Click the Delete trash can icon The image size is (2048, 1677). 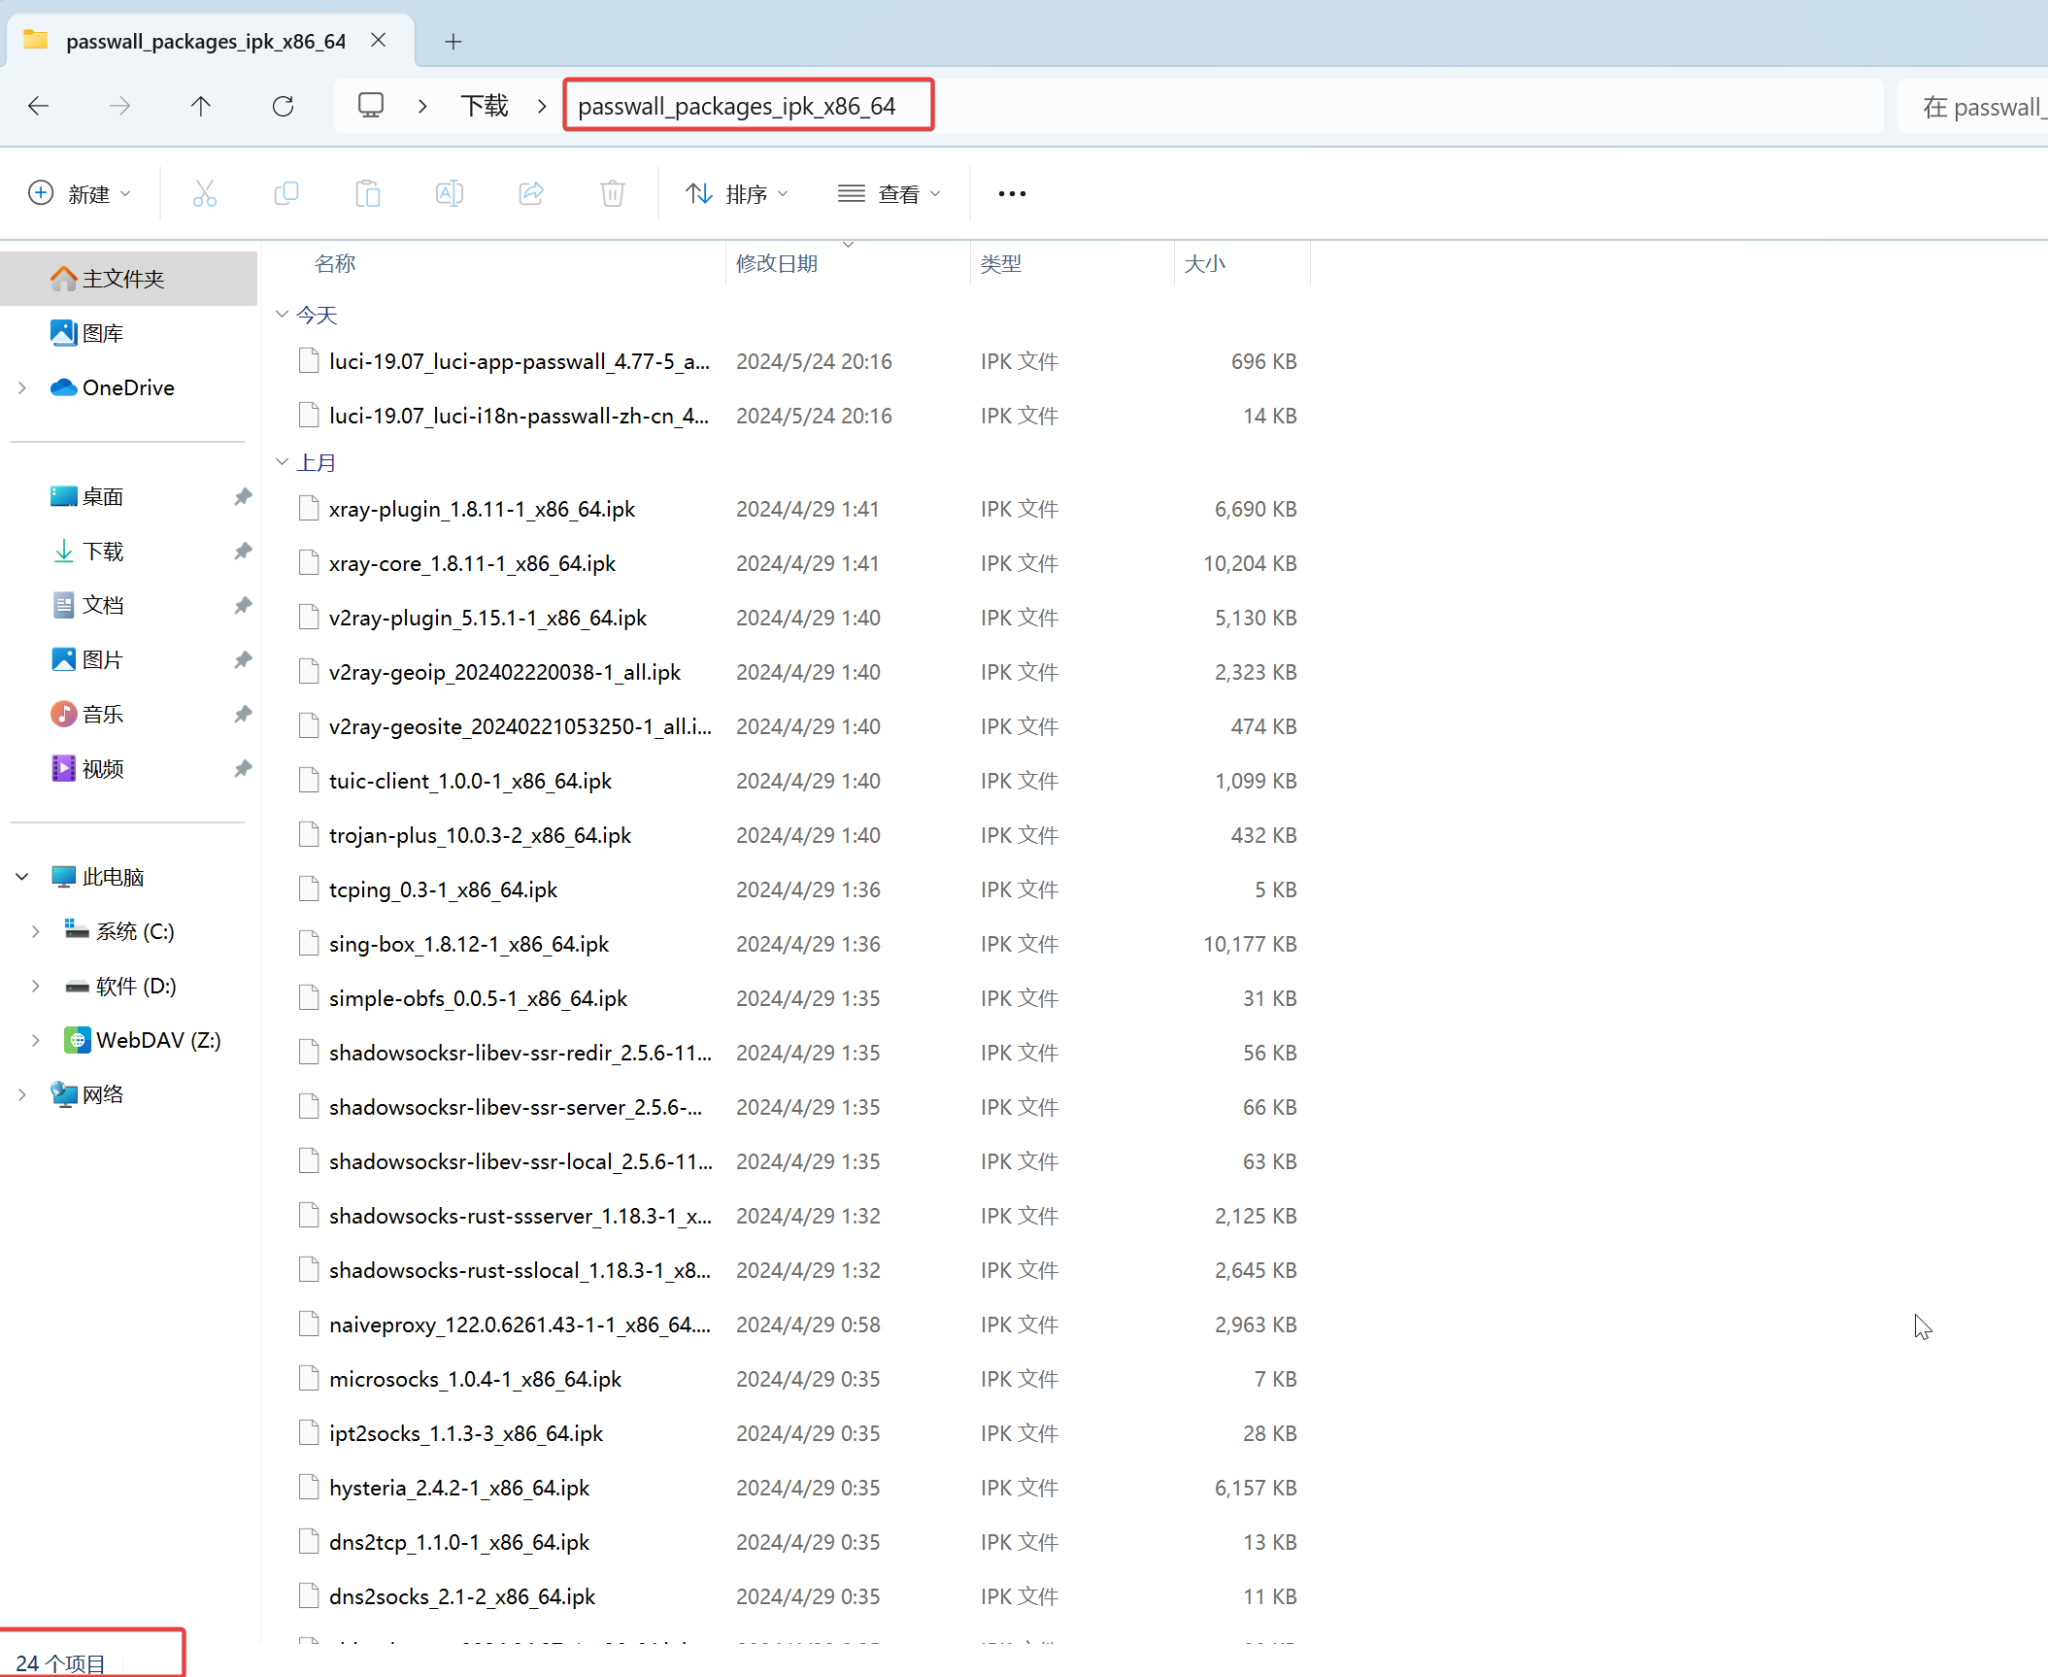[613, 193]
